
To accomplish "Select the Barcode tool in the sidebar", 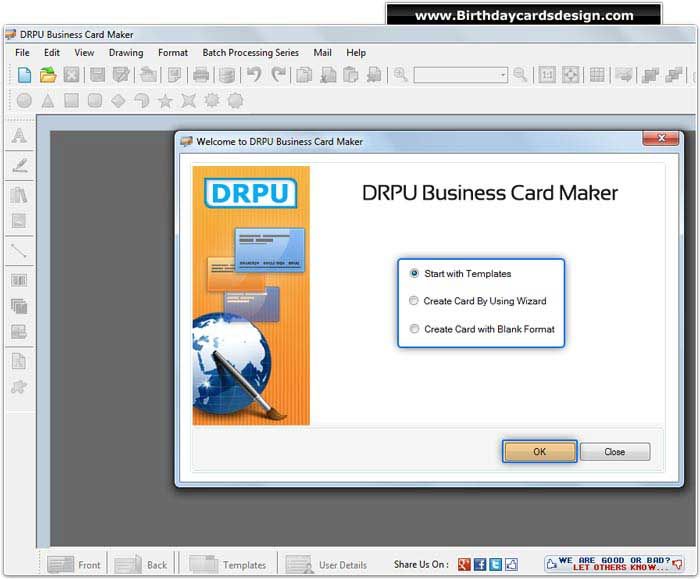I will [x=19, y=281].
